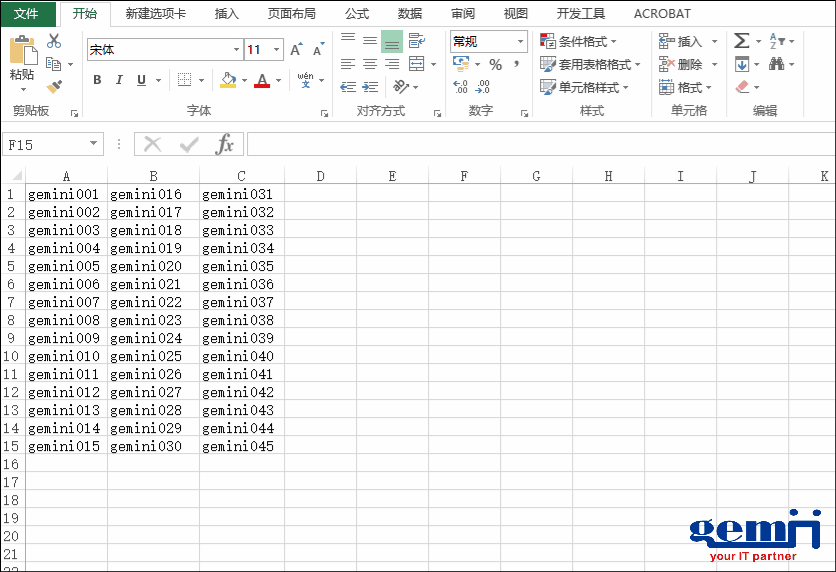Select cell gemini023
This screenshot has height=572, width=836.
(153, 320)
